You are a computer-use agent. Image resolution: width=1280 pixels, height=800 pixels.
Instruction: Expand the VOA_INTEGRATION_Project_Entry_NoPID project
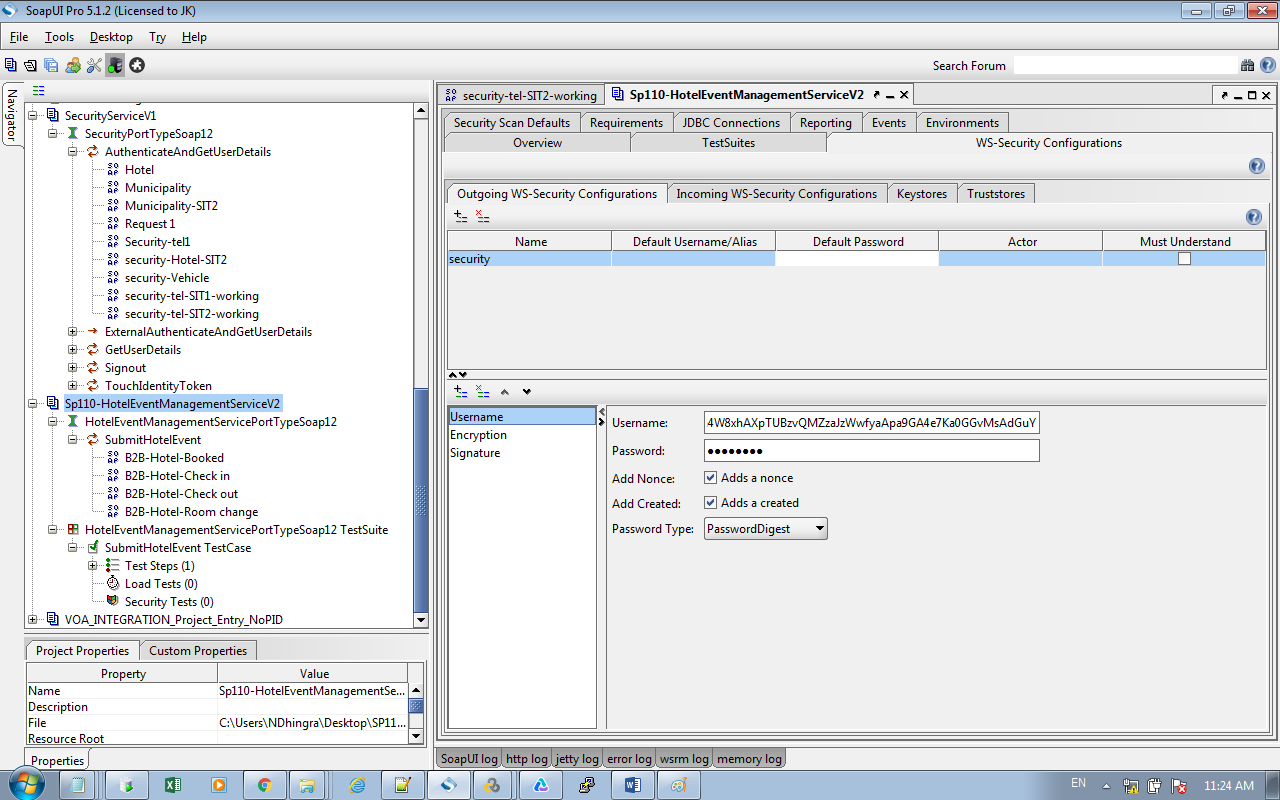point(32,620)
